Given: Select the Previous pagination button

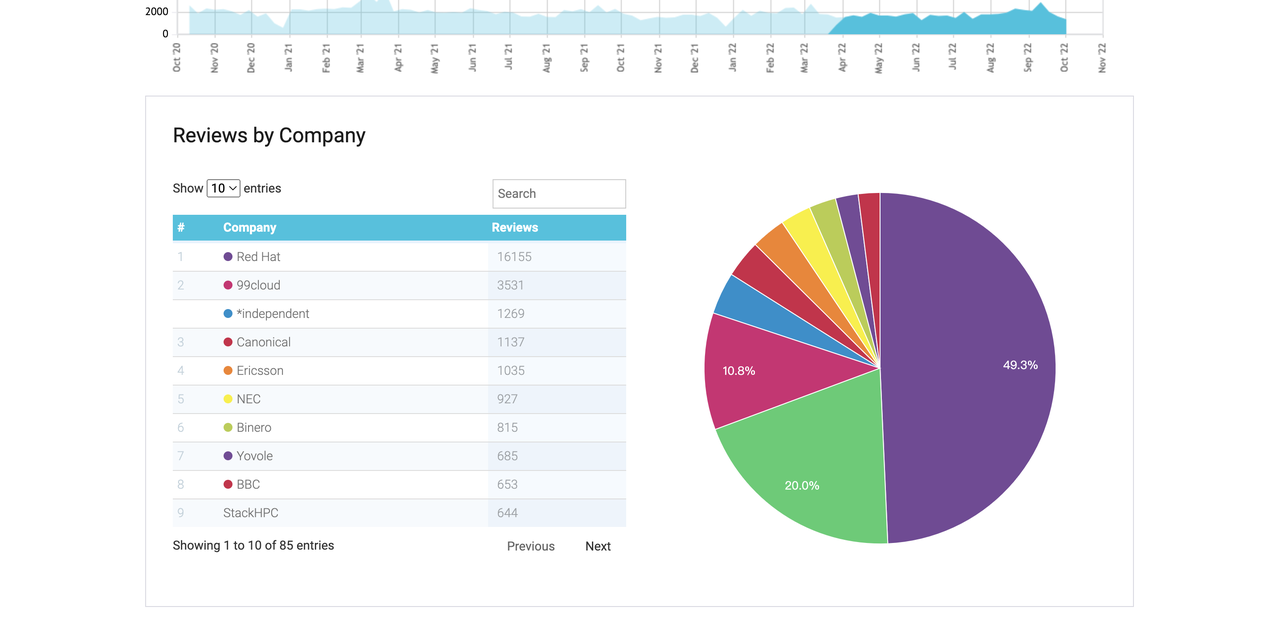Looking at the screenshot, I should coord(531,546).
